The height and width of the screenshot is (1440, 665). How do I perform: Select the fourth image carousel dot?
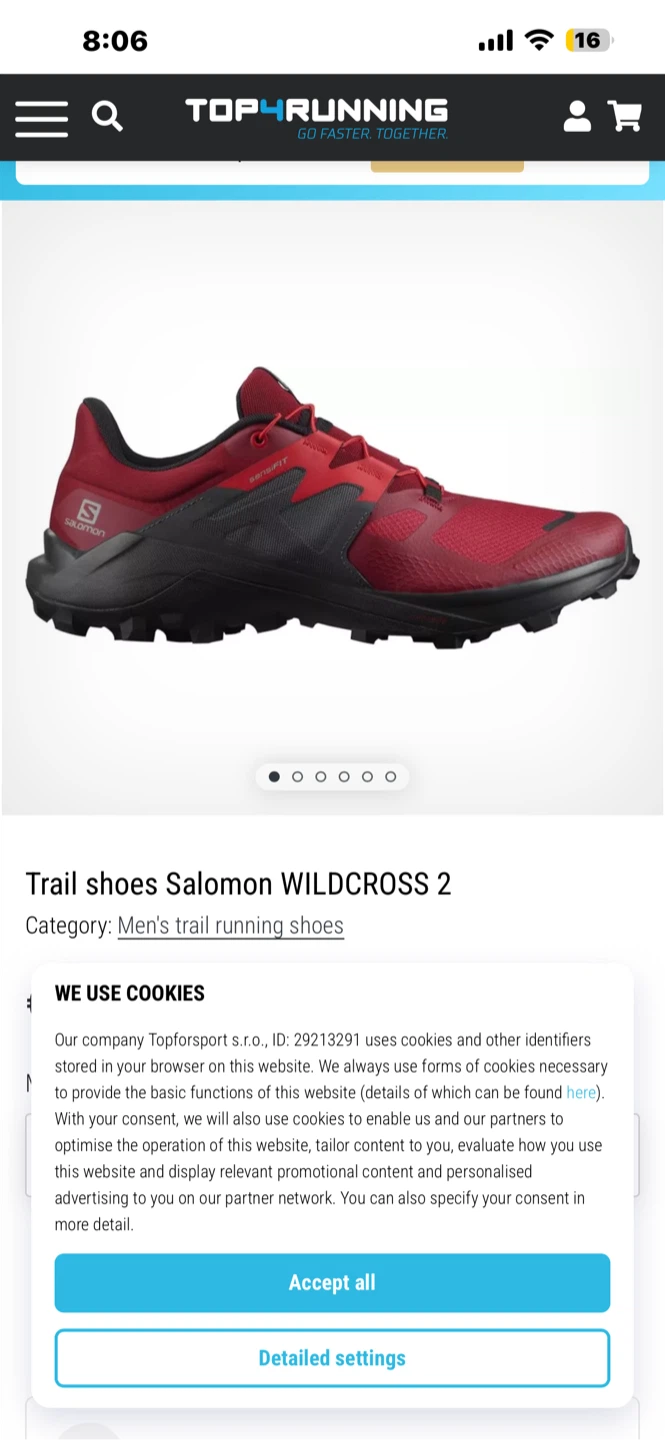point(344,777)
